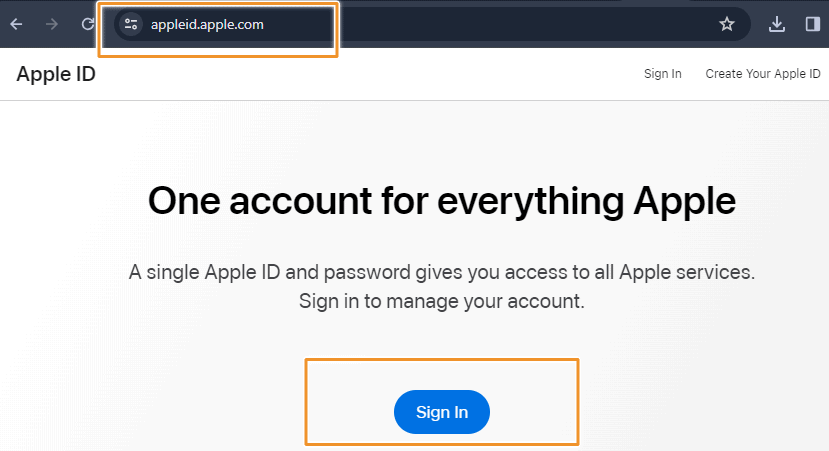Select the appleid.apple.com URL text

[207, 24]
